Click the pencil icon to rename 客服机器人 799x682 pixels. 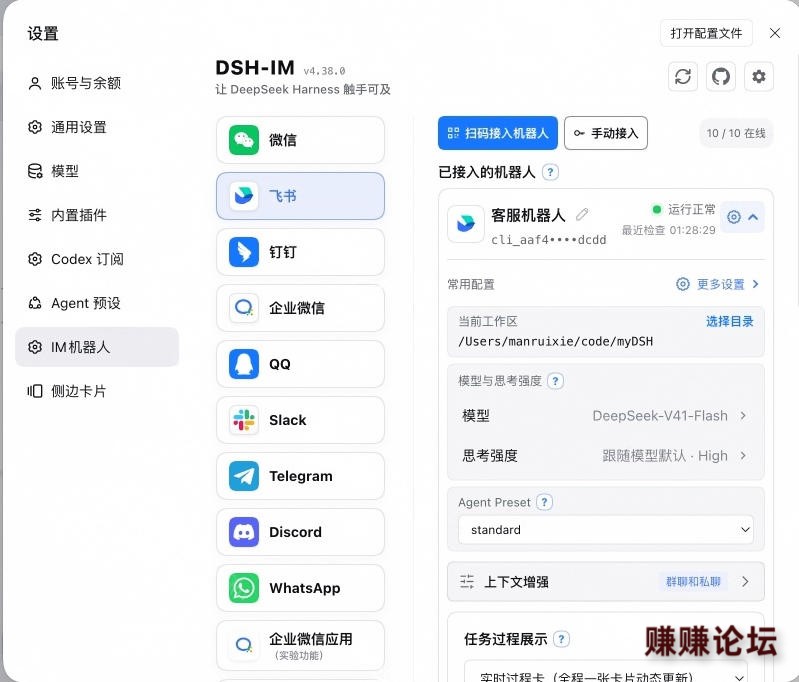tap(582, 215)
